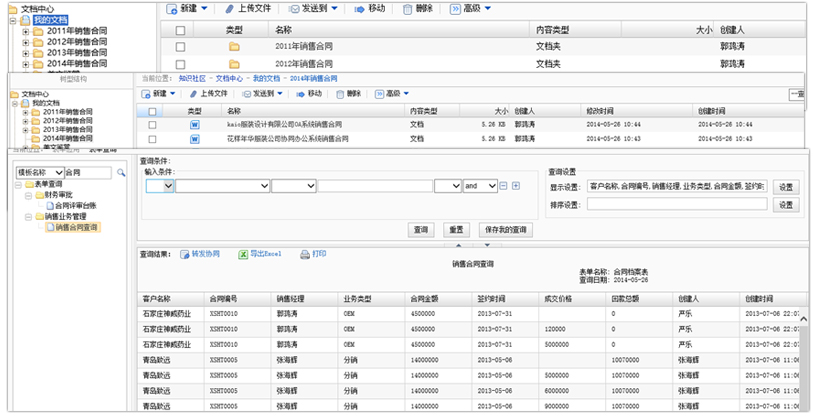Tick header checkbox in topmost folder list
Image resolution: width=813 pixels, height=420 pixels.
pyautogui.click(x=180, y=31)
